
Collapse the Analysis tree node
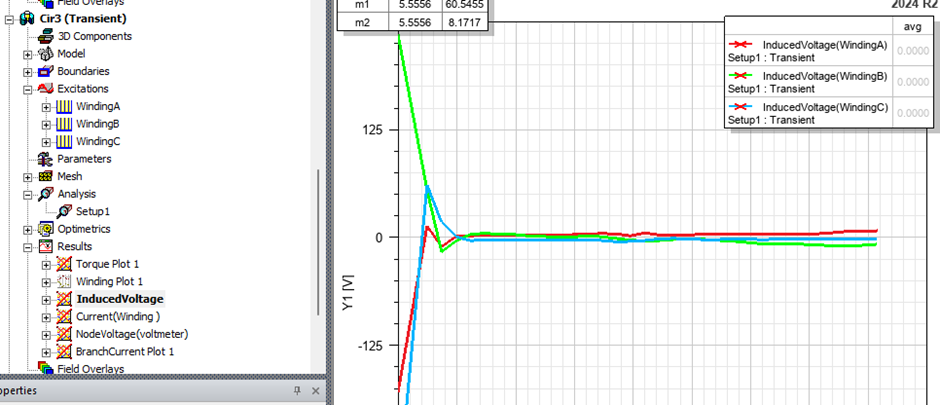(x=28, y=195)
